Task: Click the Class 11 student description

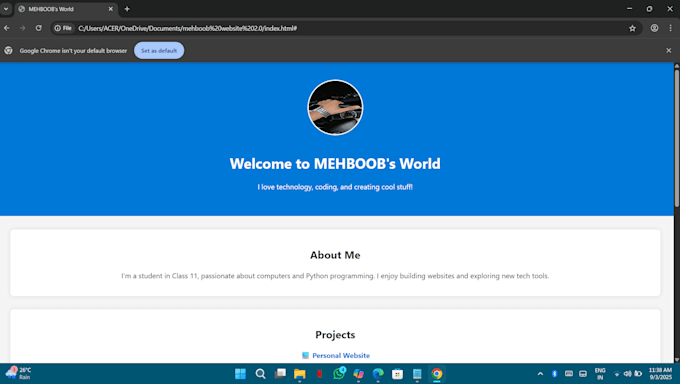Action: click(x=335, y=276)
